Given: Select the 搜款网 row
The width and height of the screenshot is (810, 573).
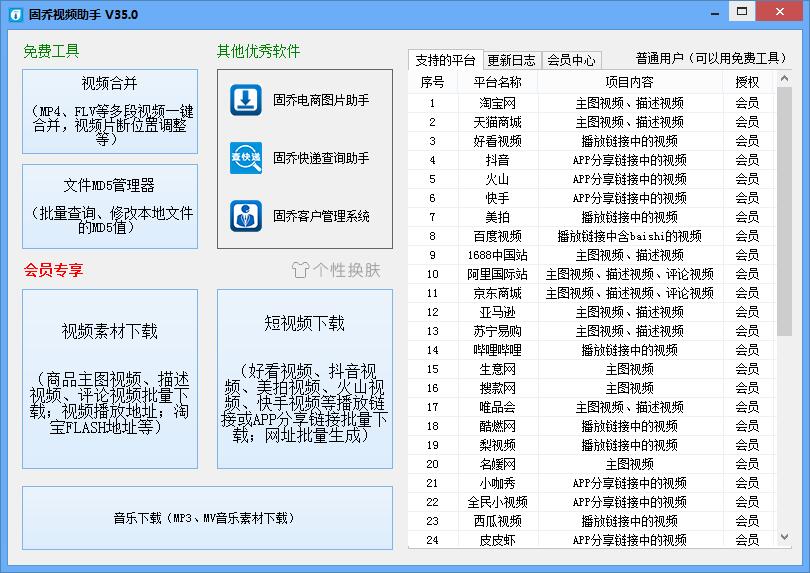Looking at the screenshot, I should [x=592, y=388].
